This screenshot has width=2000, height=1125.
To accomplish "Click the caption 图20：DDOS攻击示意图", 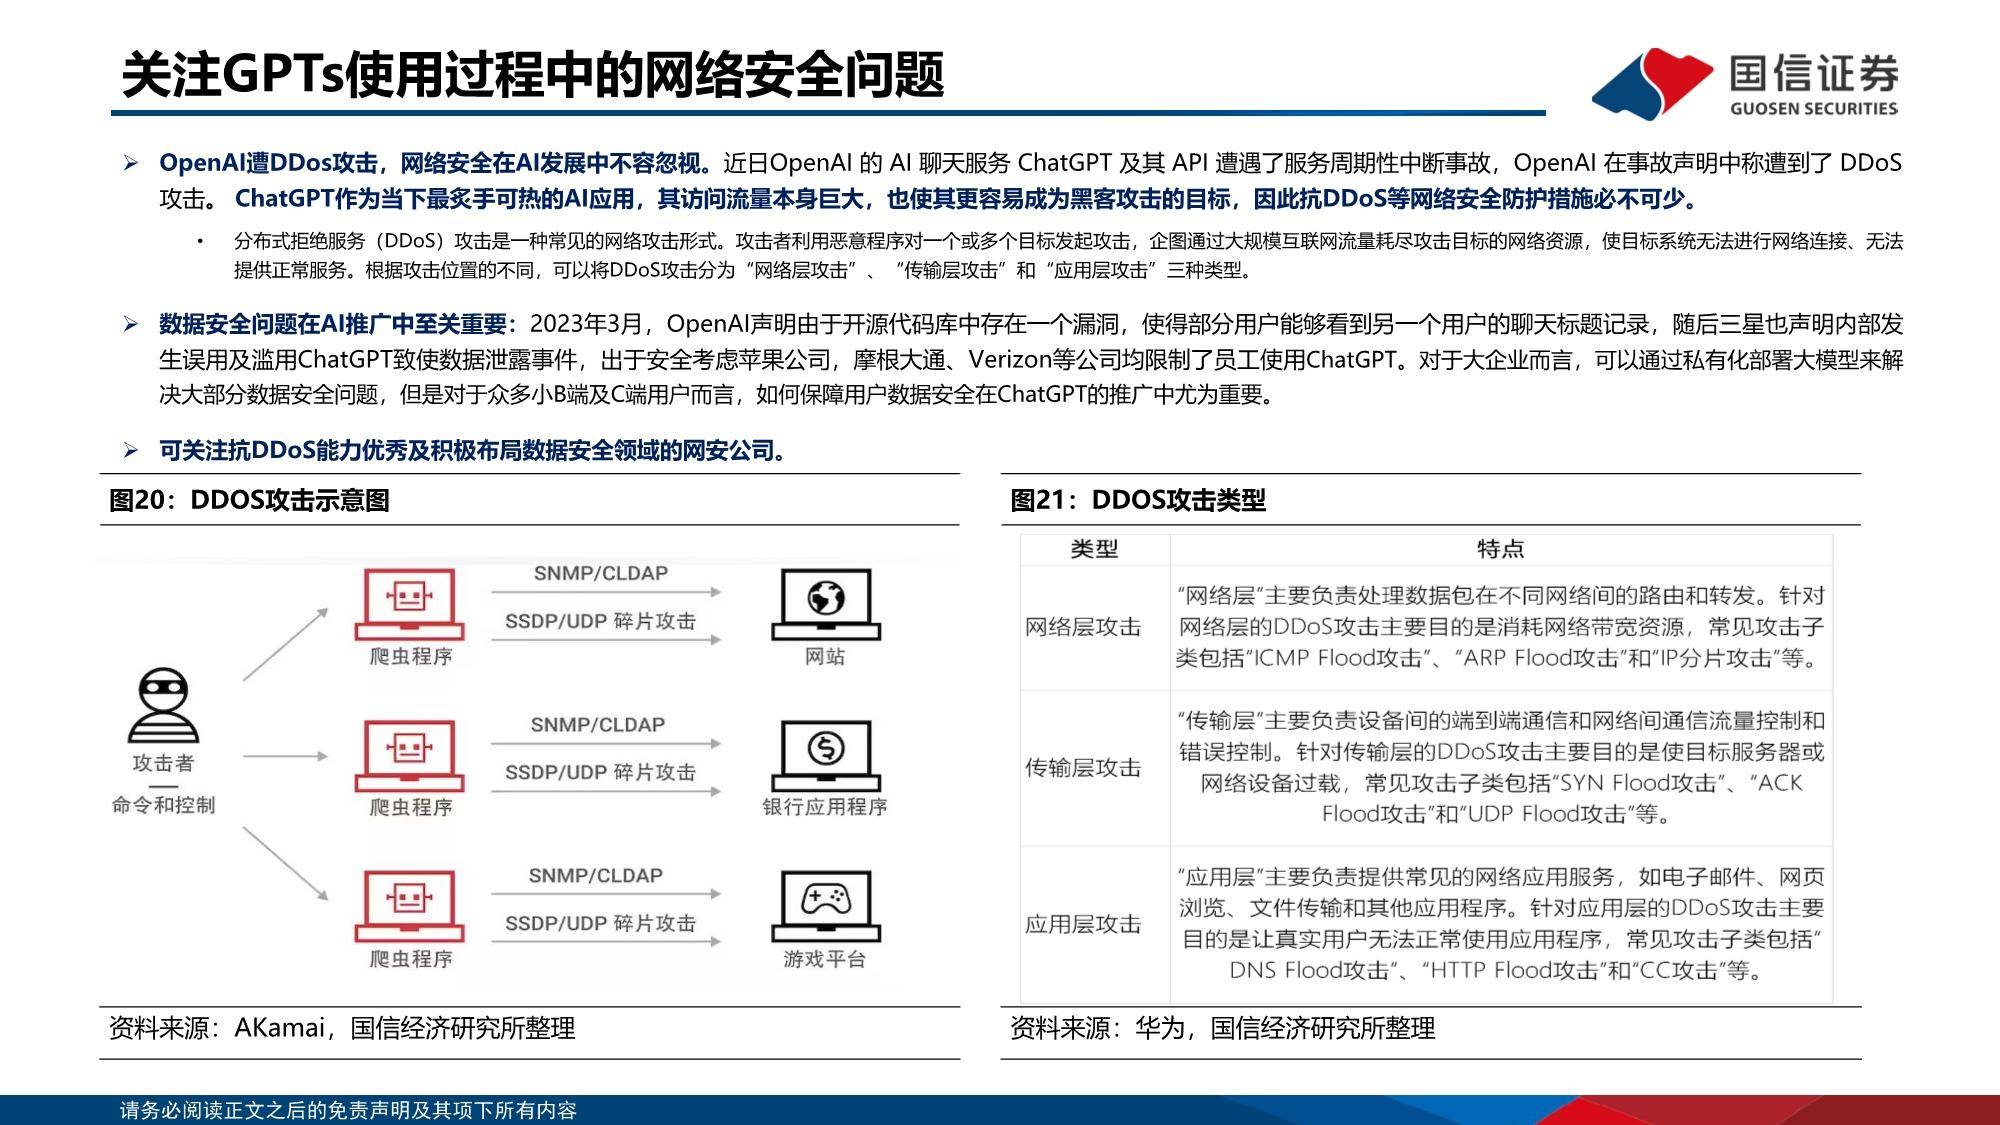I will coord(249,500).
